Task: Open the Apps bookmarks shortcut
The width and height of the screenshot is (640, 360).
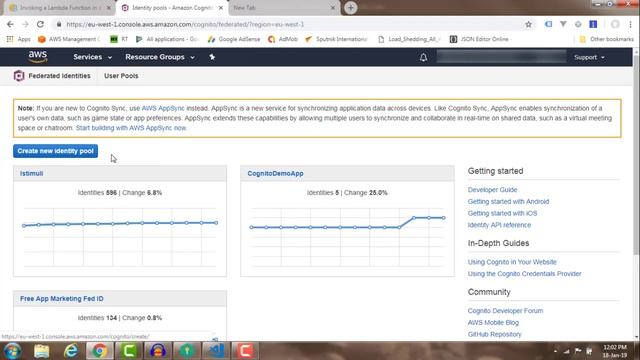Action: pyautogui.click(x=18, y=39)
